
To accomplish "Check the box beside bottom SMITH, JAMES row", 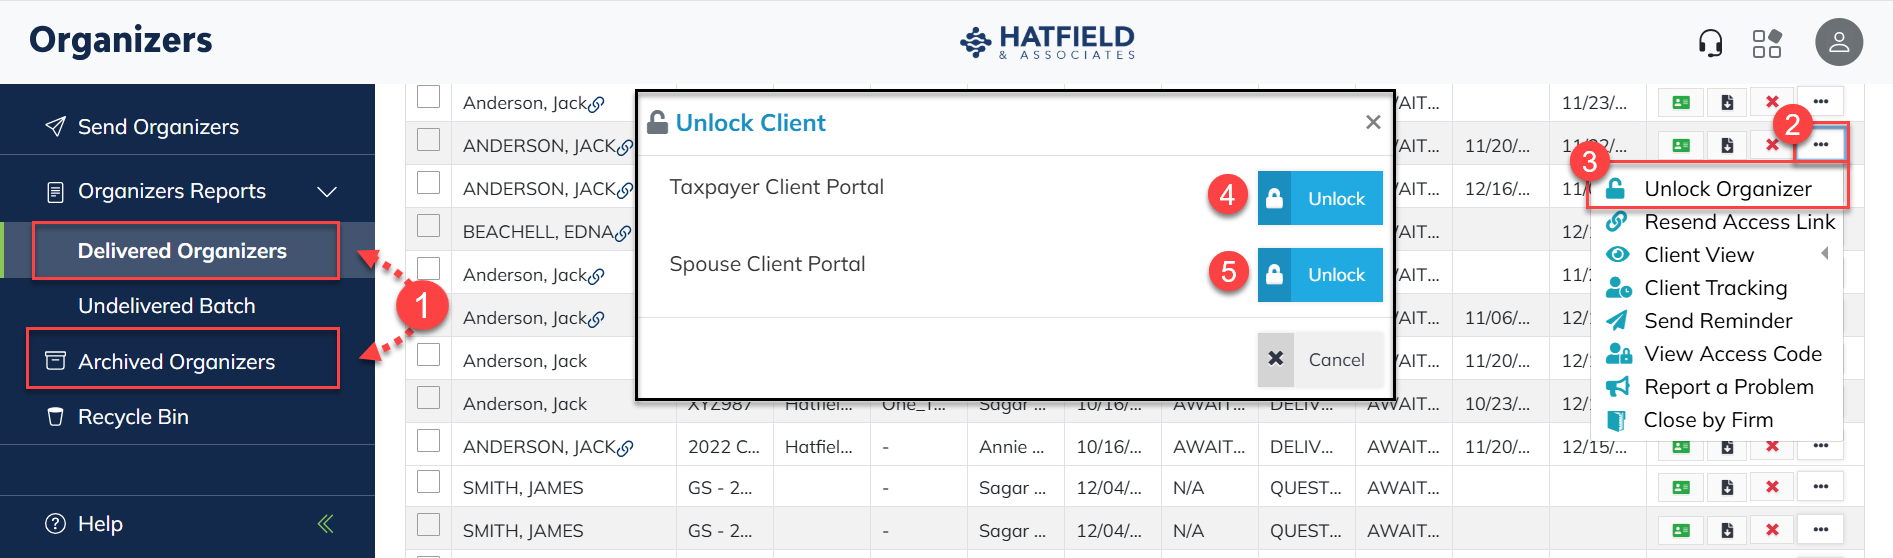I will pos(428,525).
